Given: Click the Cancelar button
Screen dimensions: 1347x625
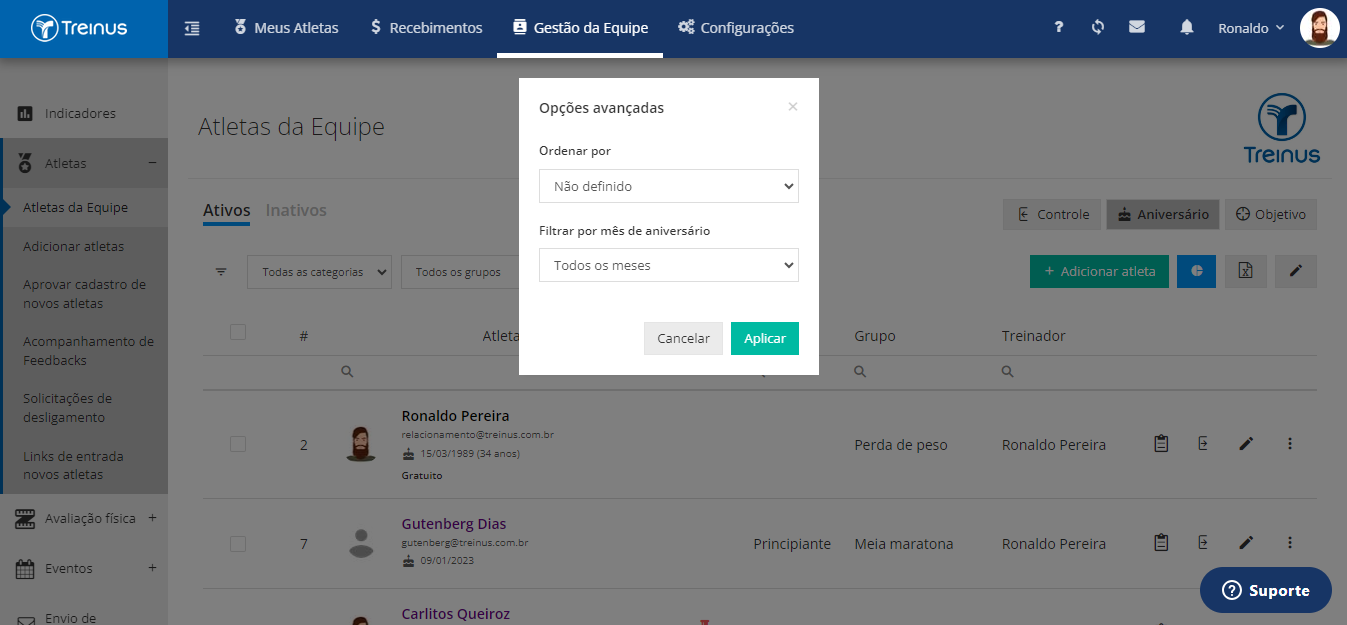Looking at the screenshot, I should point(683,338).
